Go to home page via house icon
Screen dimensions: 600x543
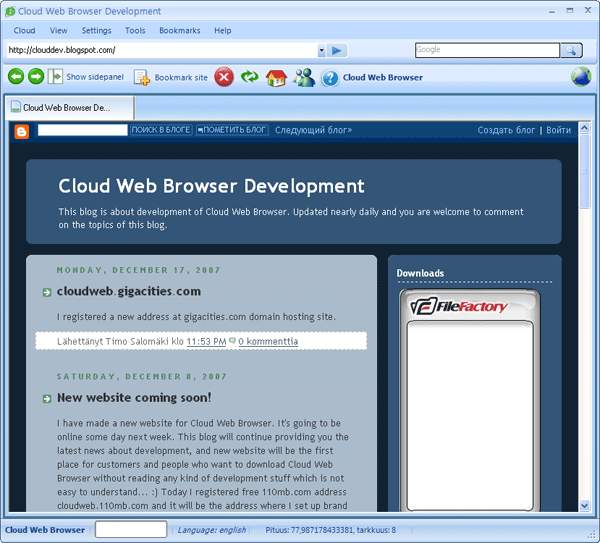coord(276,78)
